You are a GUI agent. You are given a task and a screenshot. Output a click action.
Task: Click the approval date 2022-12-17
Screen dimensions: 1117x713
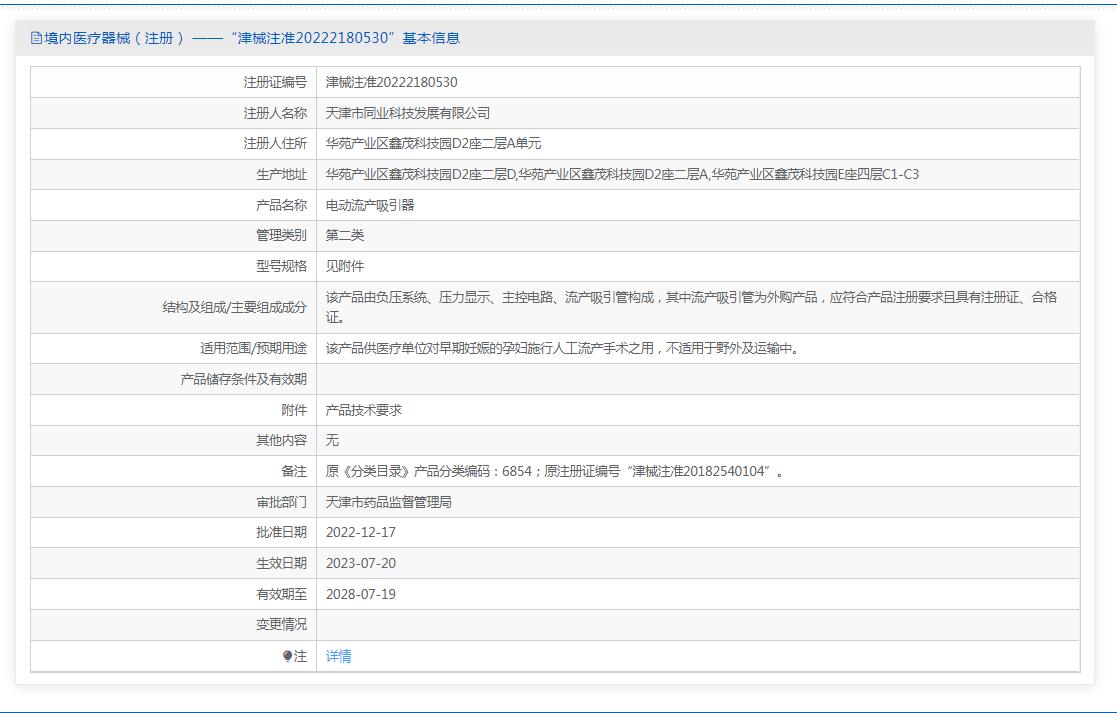click(x=360, y=532)
